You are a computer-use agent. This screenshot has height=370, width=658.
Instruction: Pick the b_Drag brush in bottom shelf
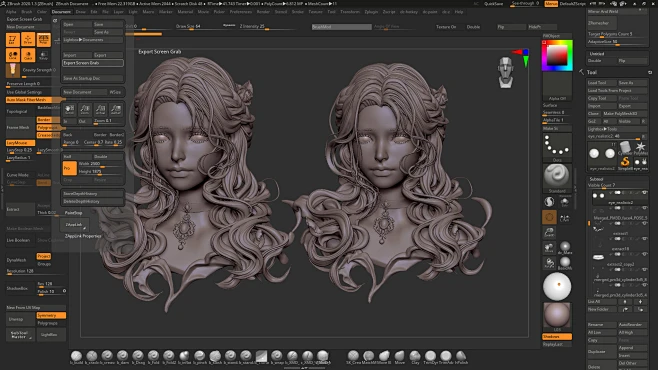pos(138,357)
